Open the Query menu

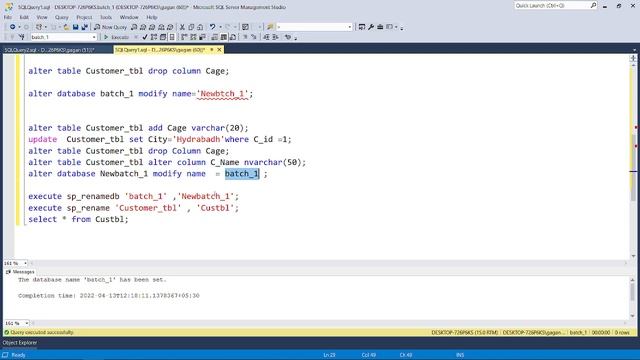(62, 17)
